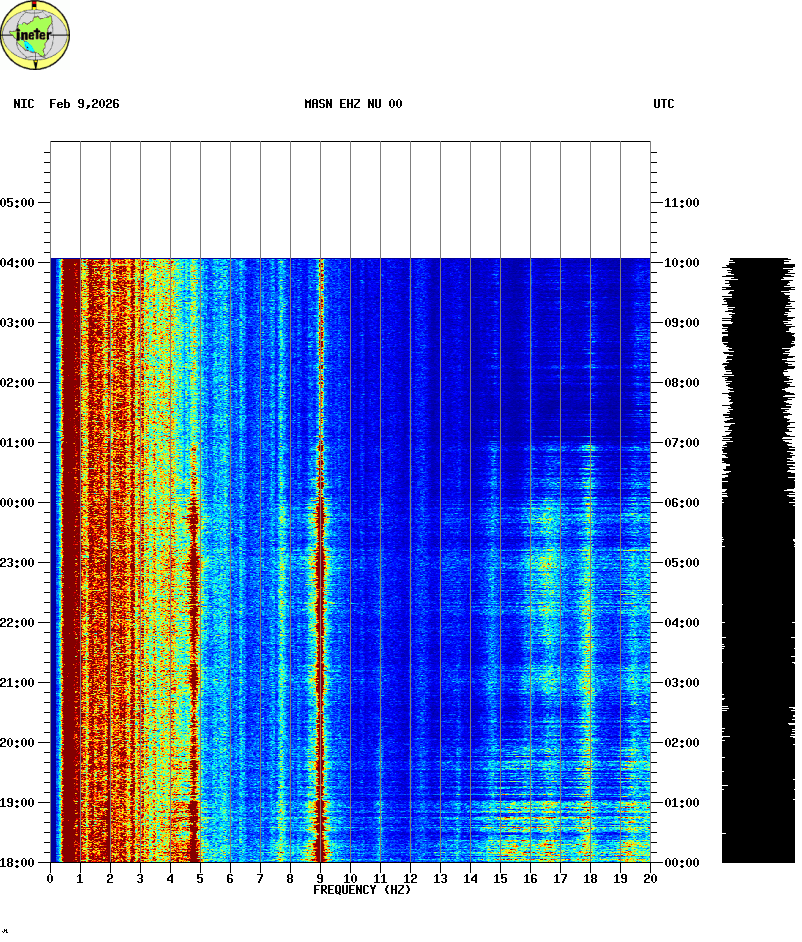Click the MASN EHZ NU 00 station label
Viewport: 802px width, 942px height.
pyautogui.click(x=353, y=104)
